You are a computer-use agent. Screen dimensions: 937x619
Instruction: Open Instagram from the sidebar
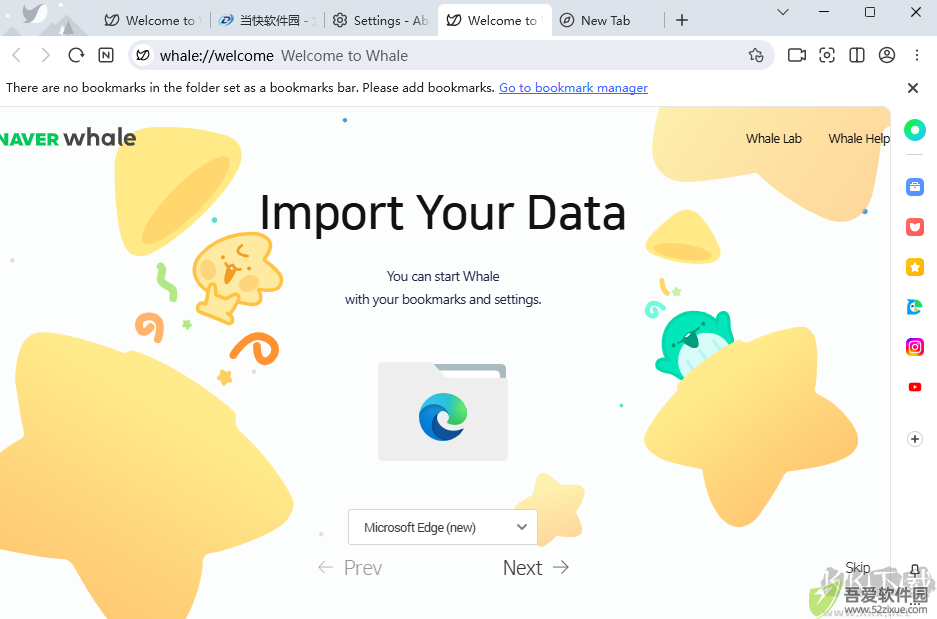[914, 347]
